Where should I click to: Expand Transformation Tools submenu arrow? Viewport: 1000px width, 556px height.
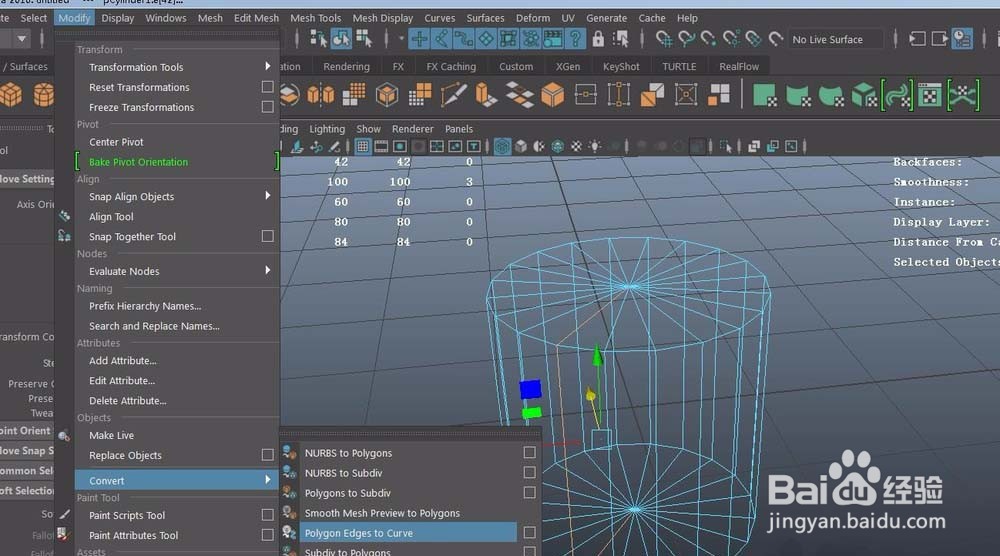pyautogui.click(x=267, y=66)
